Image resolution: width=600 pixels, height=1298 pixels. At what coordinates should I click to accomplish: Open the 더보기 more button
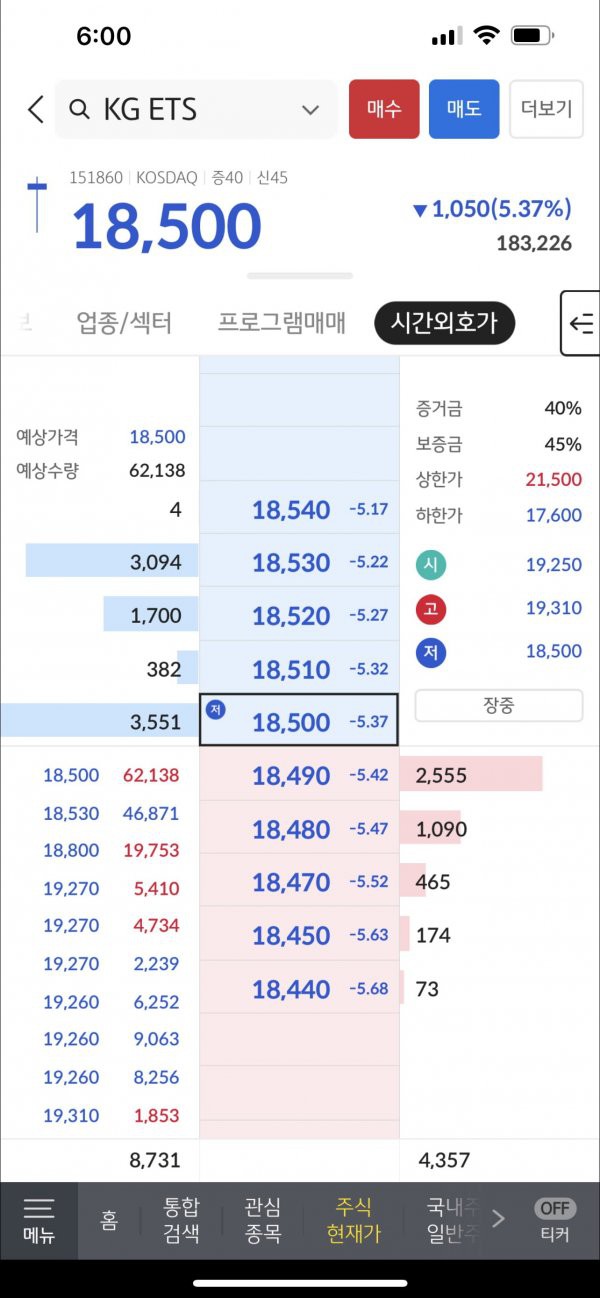click(x=547, y=109)
